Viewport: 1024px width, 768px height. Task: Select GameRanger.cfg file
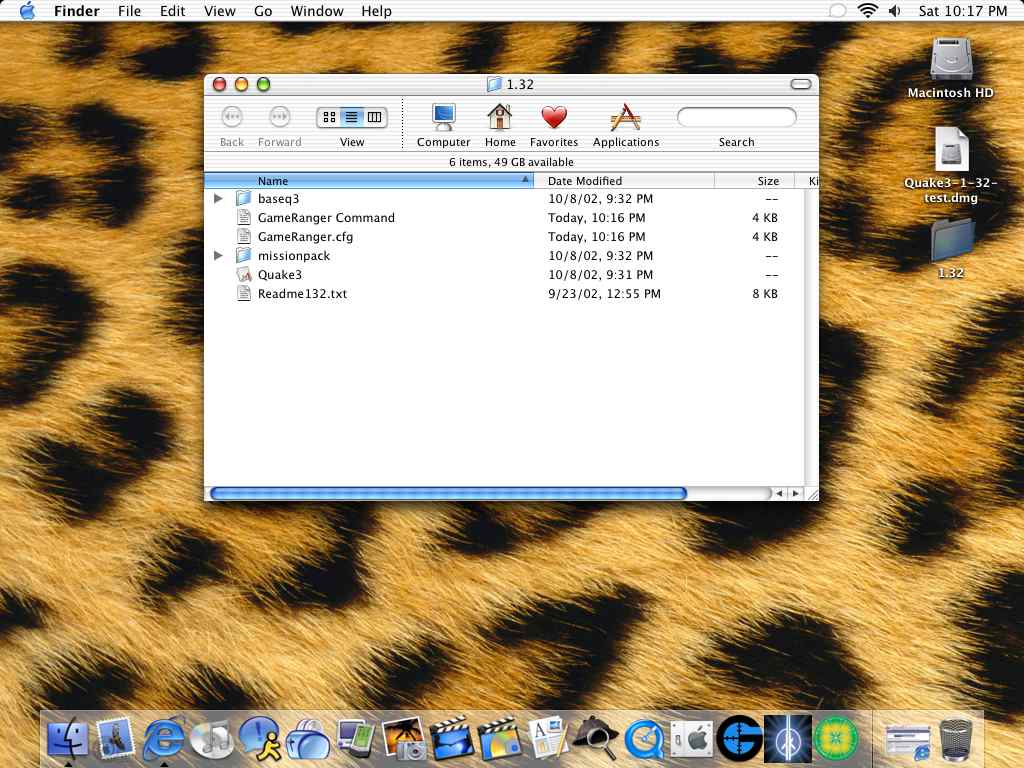point(505,236)
